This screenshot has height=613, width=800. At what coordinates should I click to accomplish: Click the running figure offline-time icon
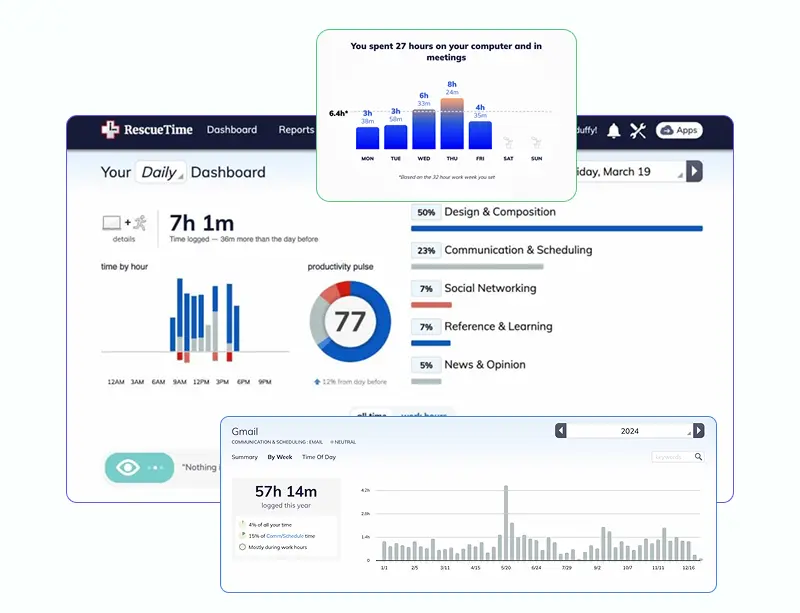tap(140, 222)
